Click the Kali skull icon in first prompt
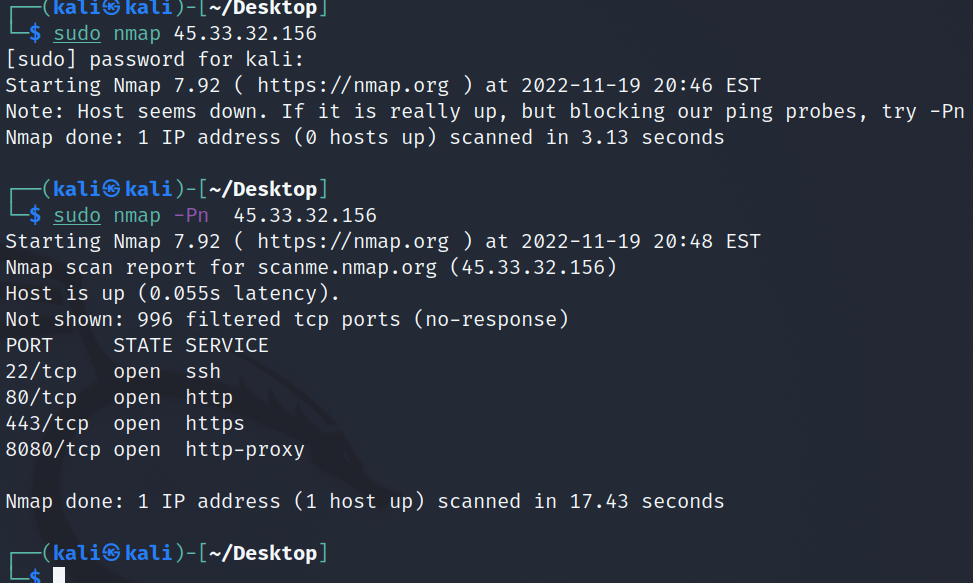The image size is (973, 583). point(112,7)
